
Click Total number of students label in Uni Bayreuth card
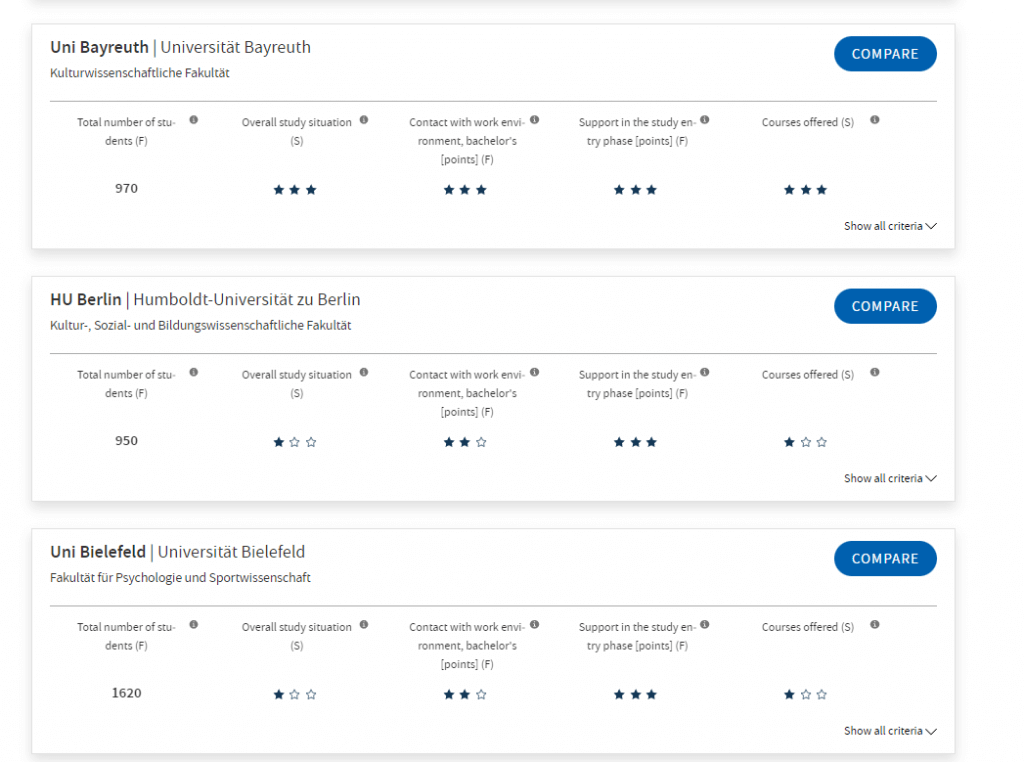click(x=126, y=131)
